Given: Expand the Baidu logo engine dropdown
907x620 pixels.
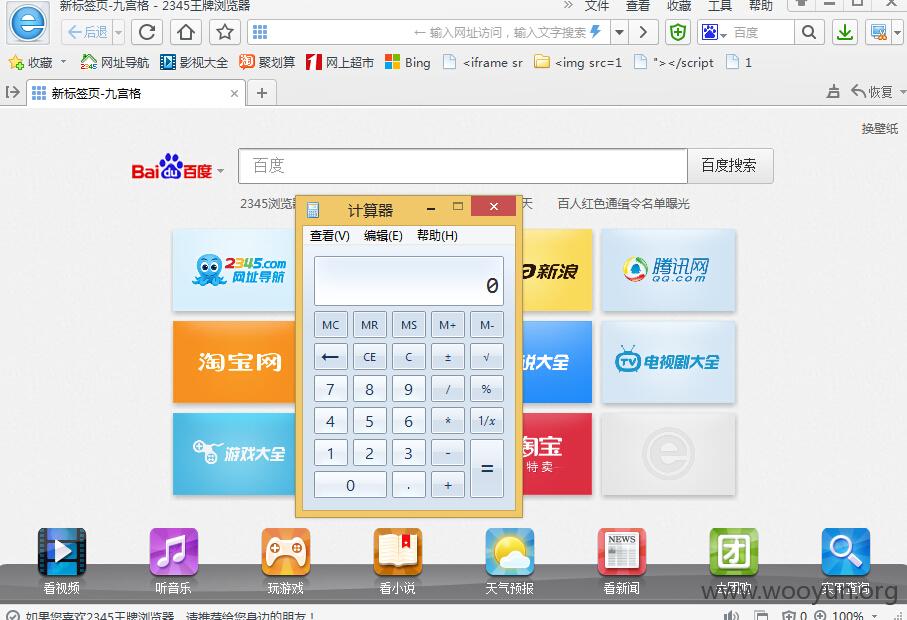Looking at the screenshot, I should 220,171.
